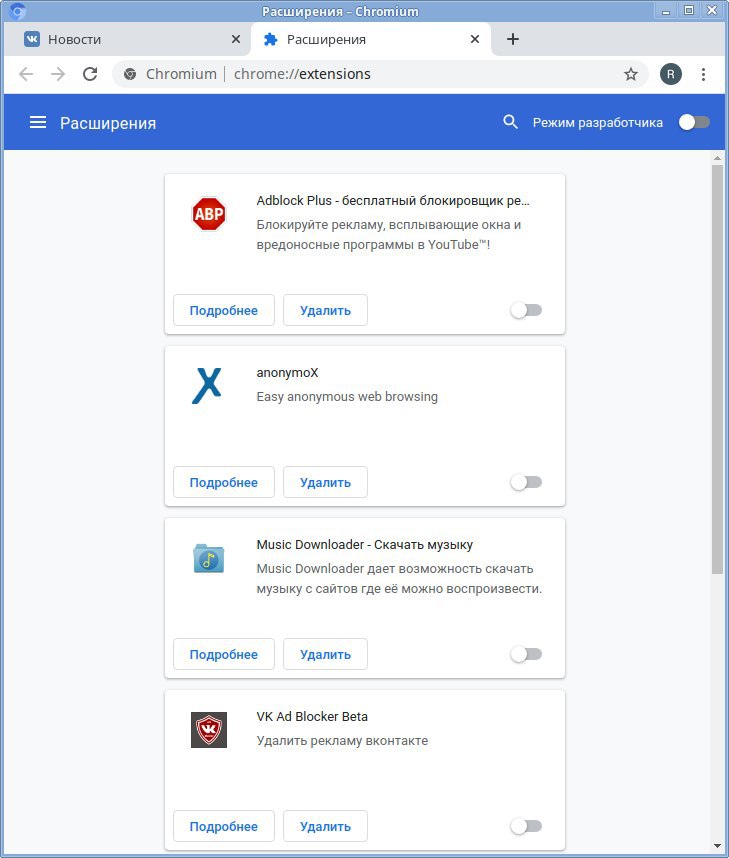The width and height of the screenshot is (729, 858).
Task: Search extensions with the magnifier icon
Action: click(x=510, y=122)
